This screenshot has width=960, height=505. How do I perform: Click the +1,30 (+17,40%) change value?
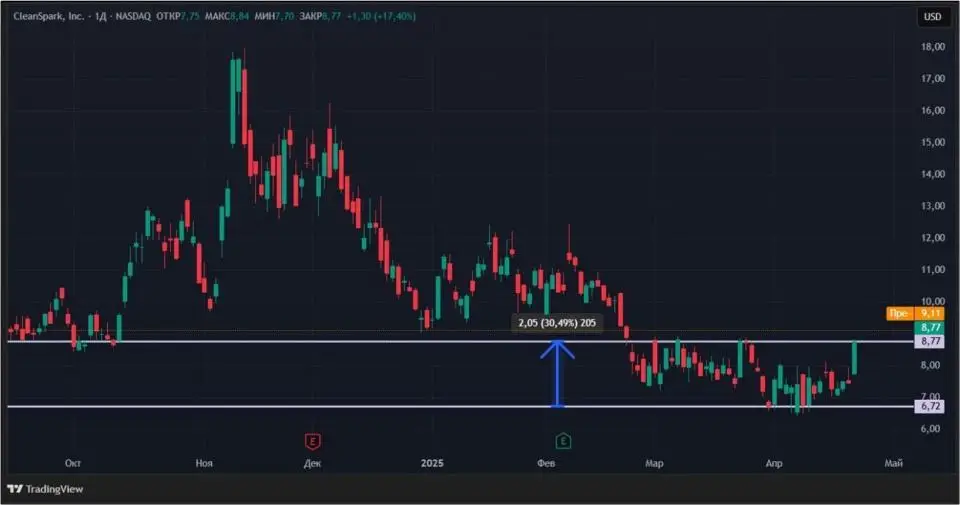[x=381, y=17]
